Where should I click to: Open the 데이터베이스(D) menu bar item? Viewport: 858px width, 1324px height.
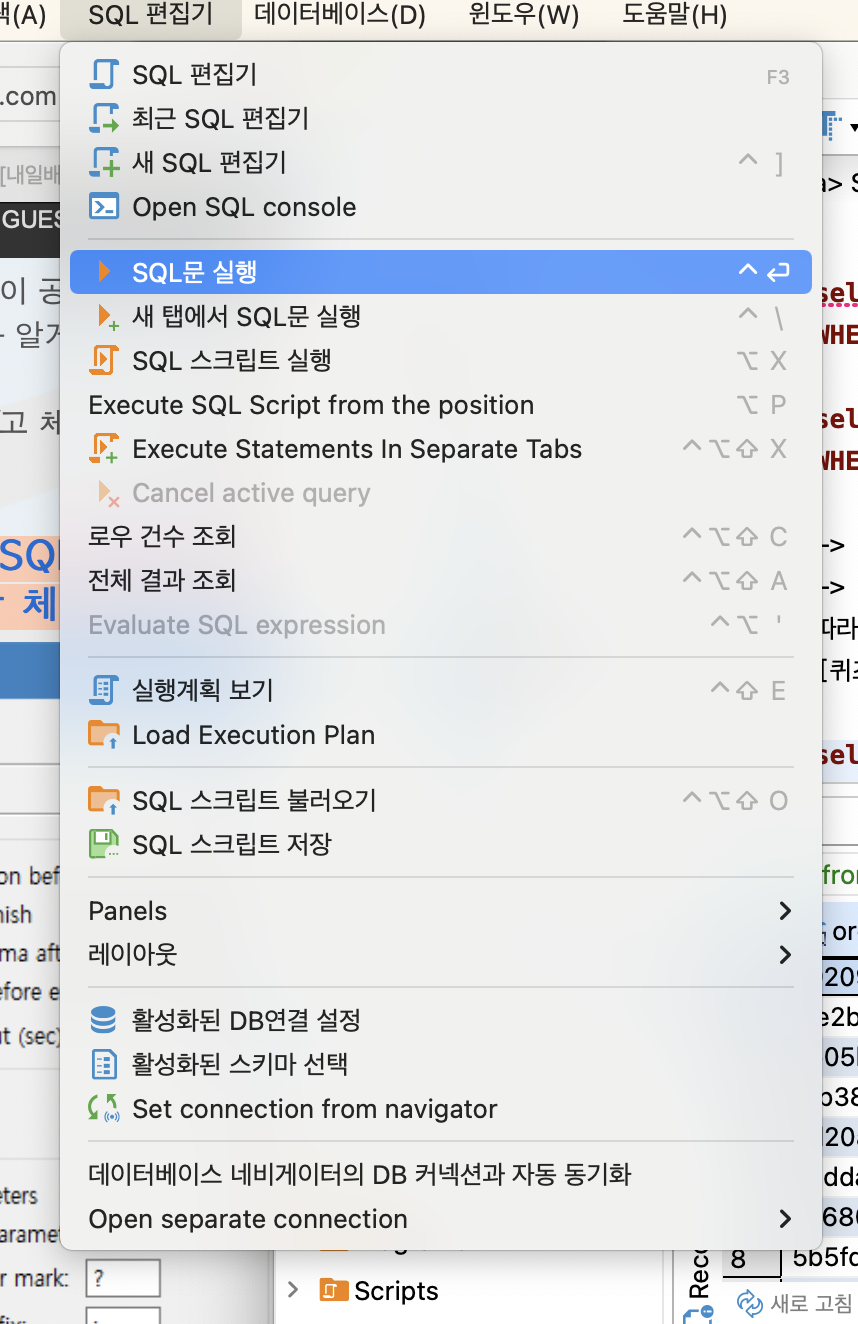[x=340, y=16]
